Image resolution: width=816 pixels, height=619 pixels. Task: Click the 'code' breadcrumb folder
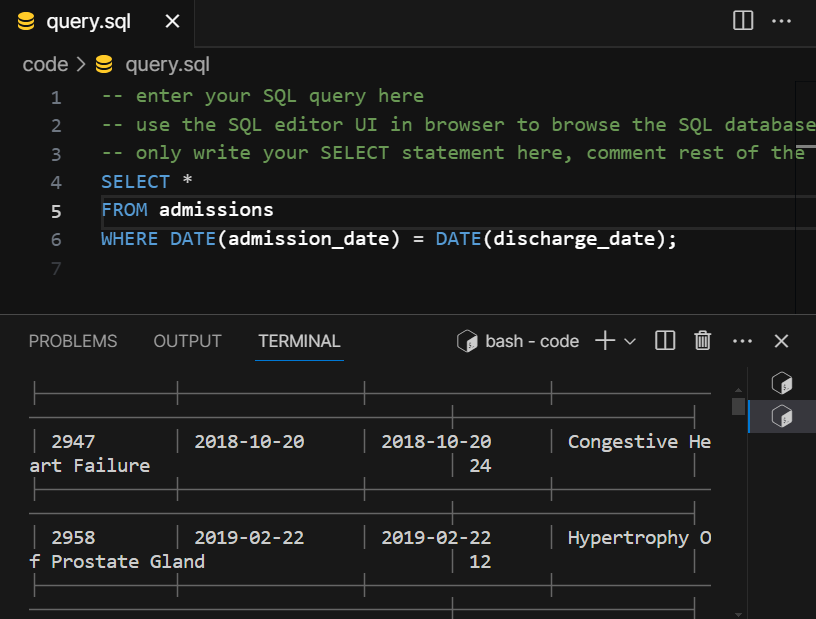pyautogui.click(x=45, y=65)
